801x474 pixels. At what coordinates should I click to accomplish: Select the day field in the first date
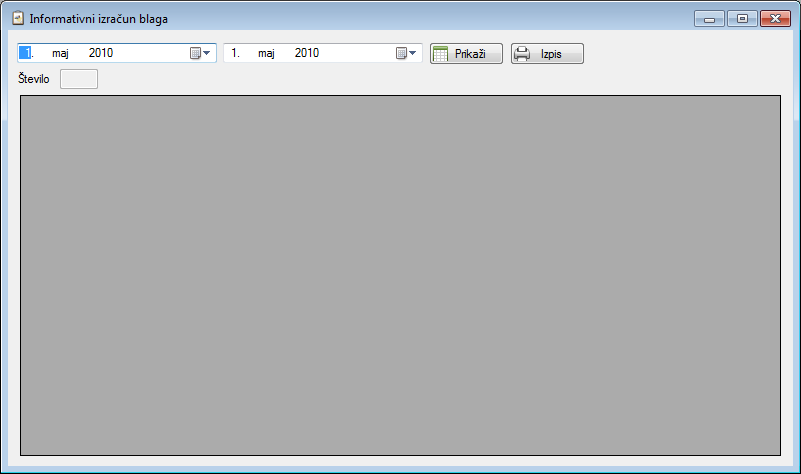tap(26, 53)
